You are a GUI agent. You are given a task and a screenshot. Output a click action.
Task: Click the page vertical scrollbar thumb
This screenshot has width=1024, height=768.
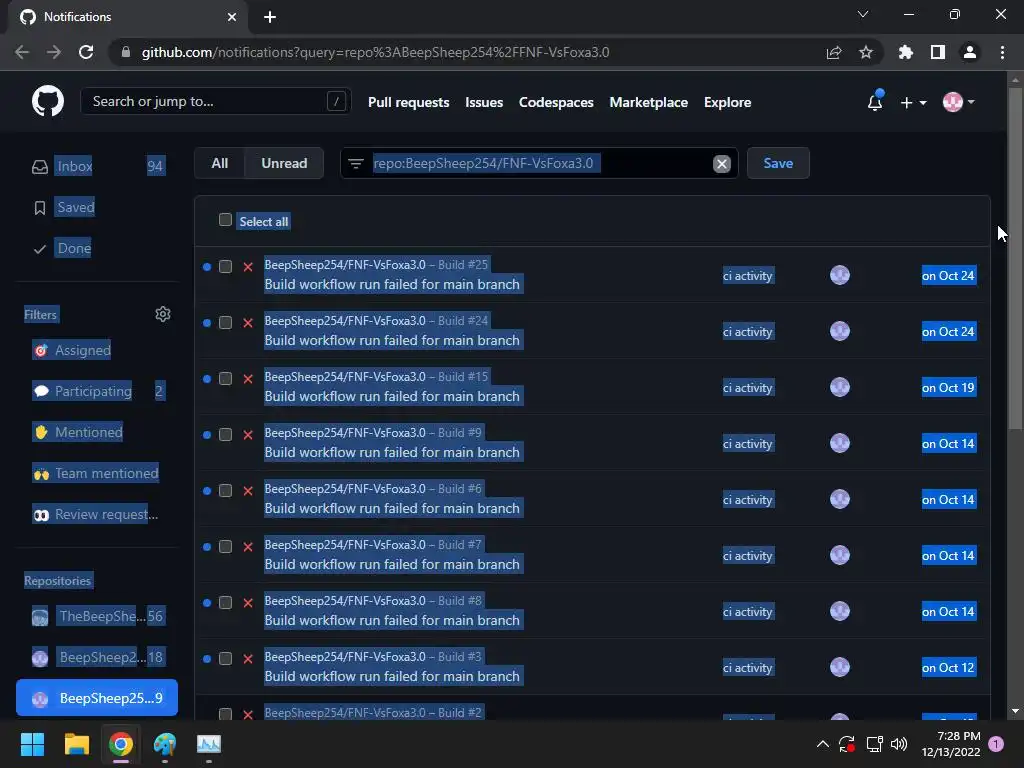tap(1015, 258)
